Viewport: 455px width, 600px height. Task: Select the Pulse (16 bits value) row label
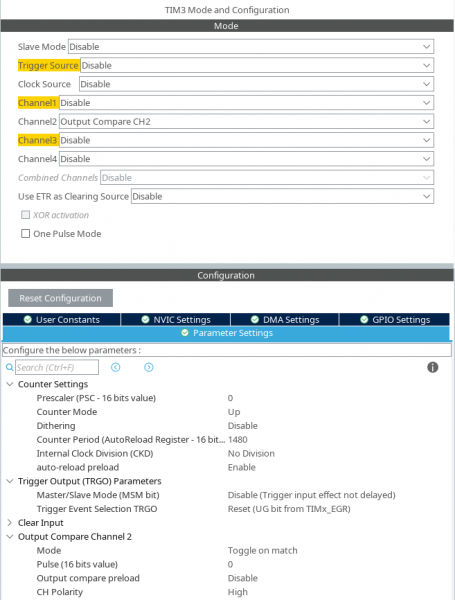(x=77, y=564)
